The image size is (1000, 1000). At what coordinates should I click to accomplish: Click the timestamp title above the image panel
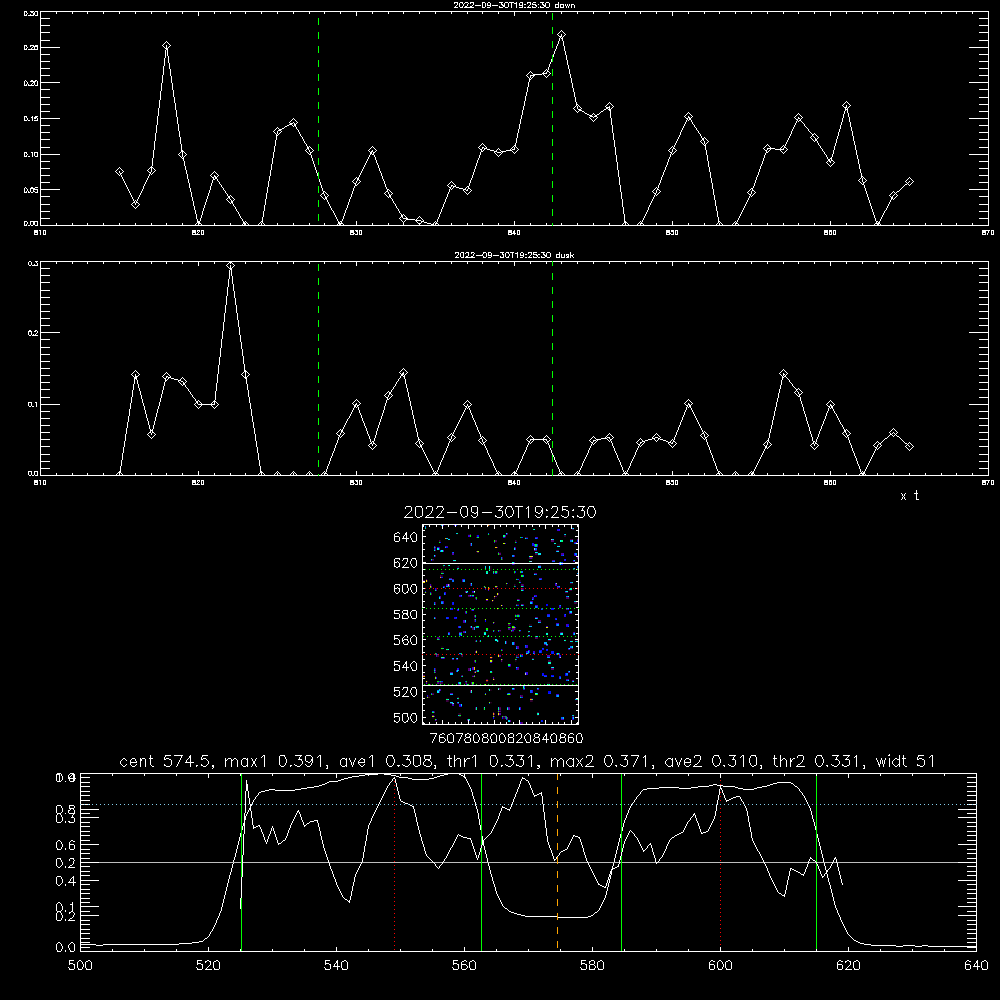(500, 512)
